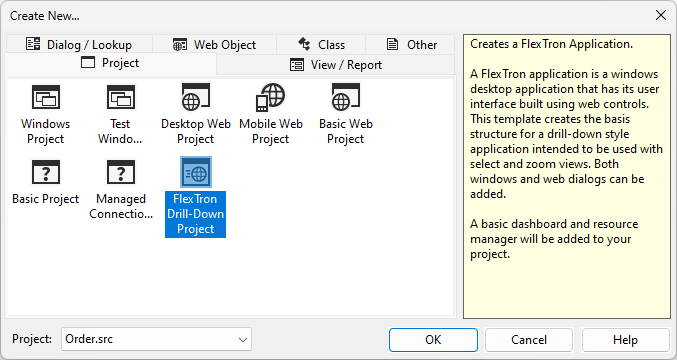677x360 pixels.
Task: Select the Project tab
Action: coord(111,63)
